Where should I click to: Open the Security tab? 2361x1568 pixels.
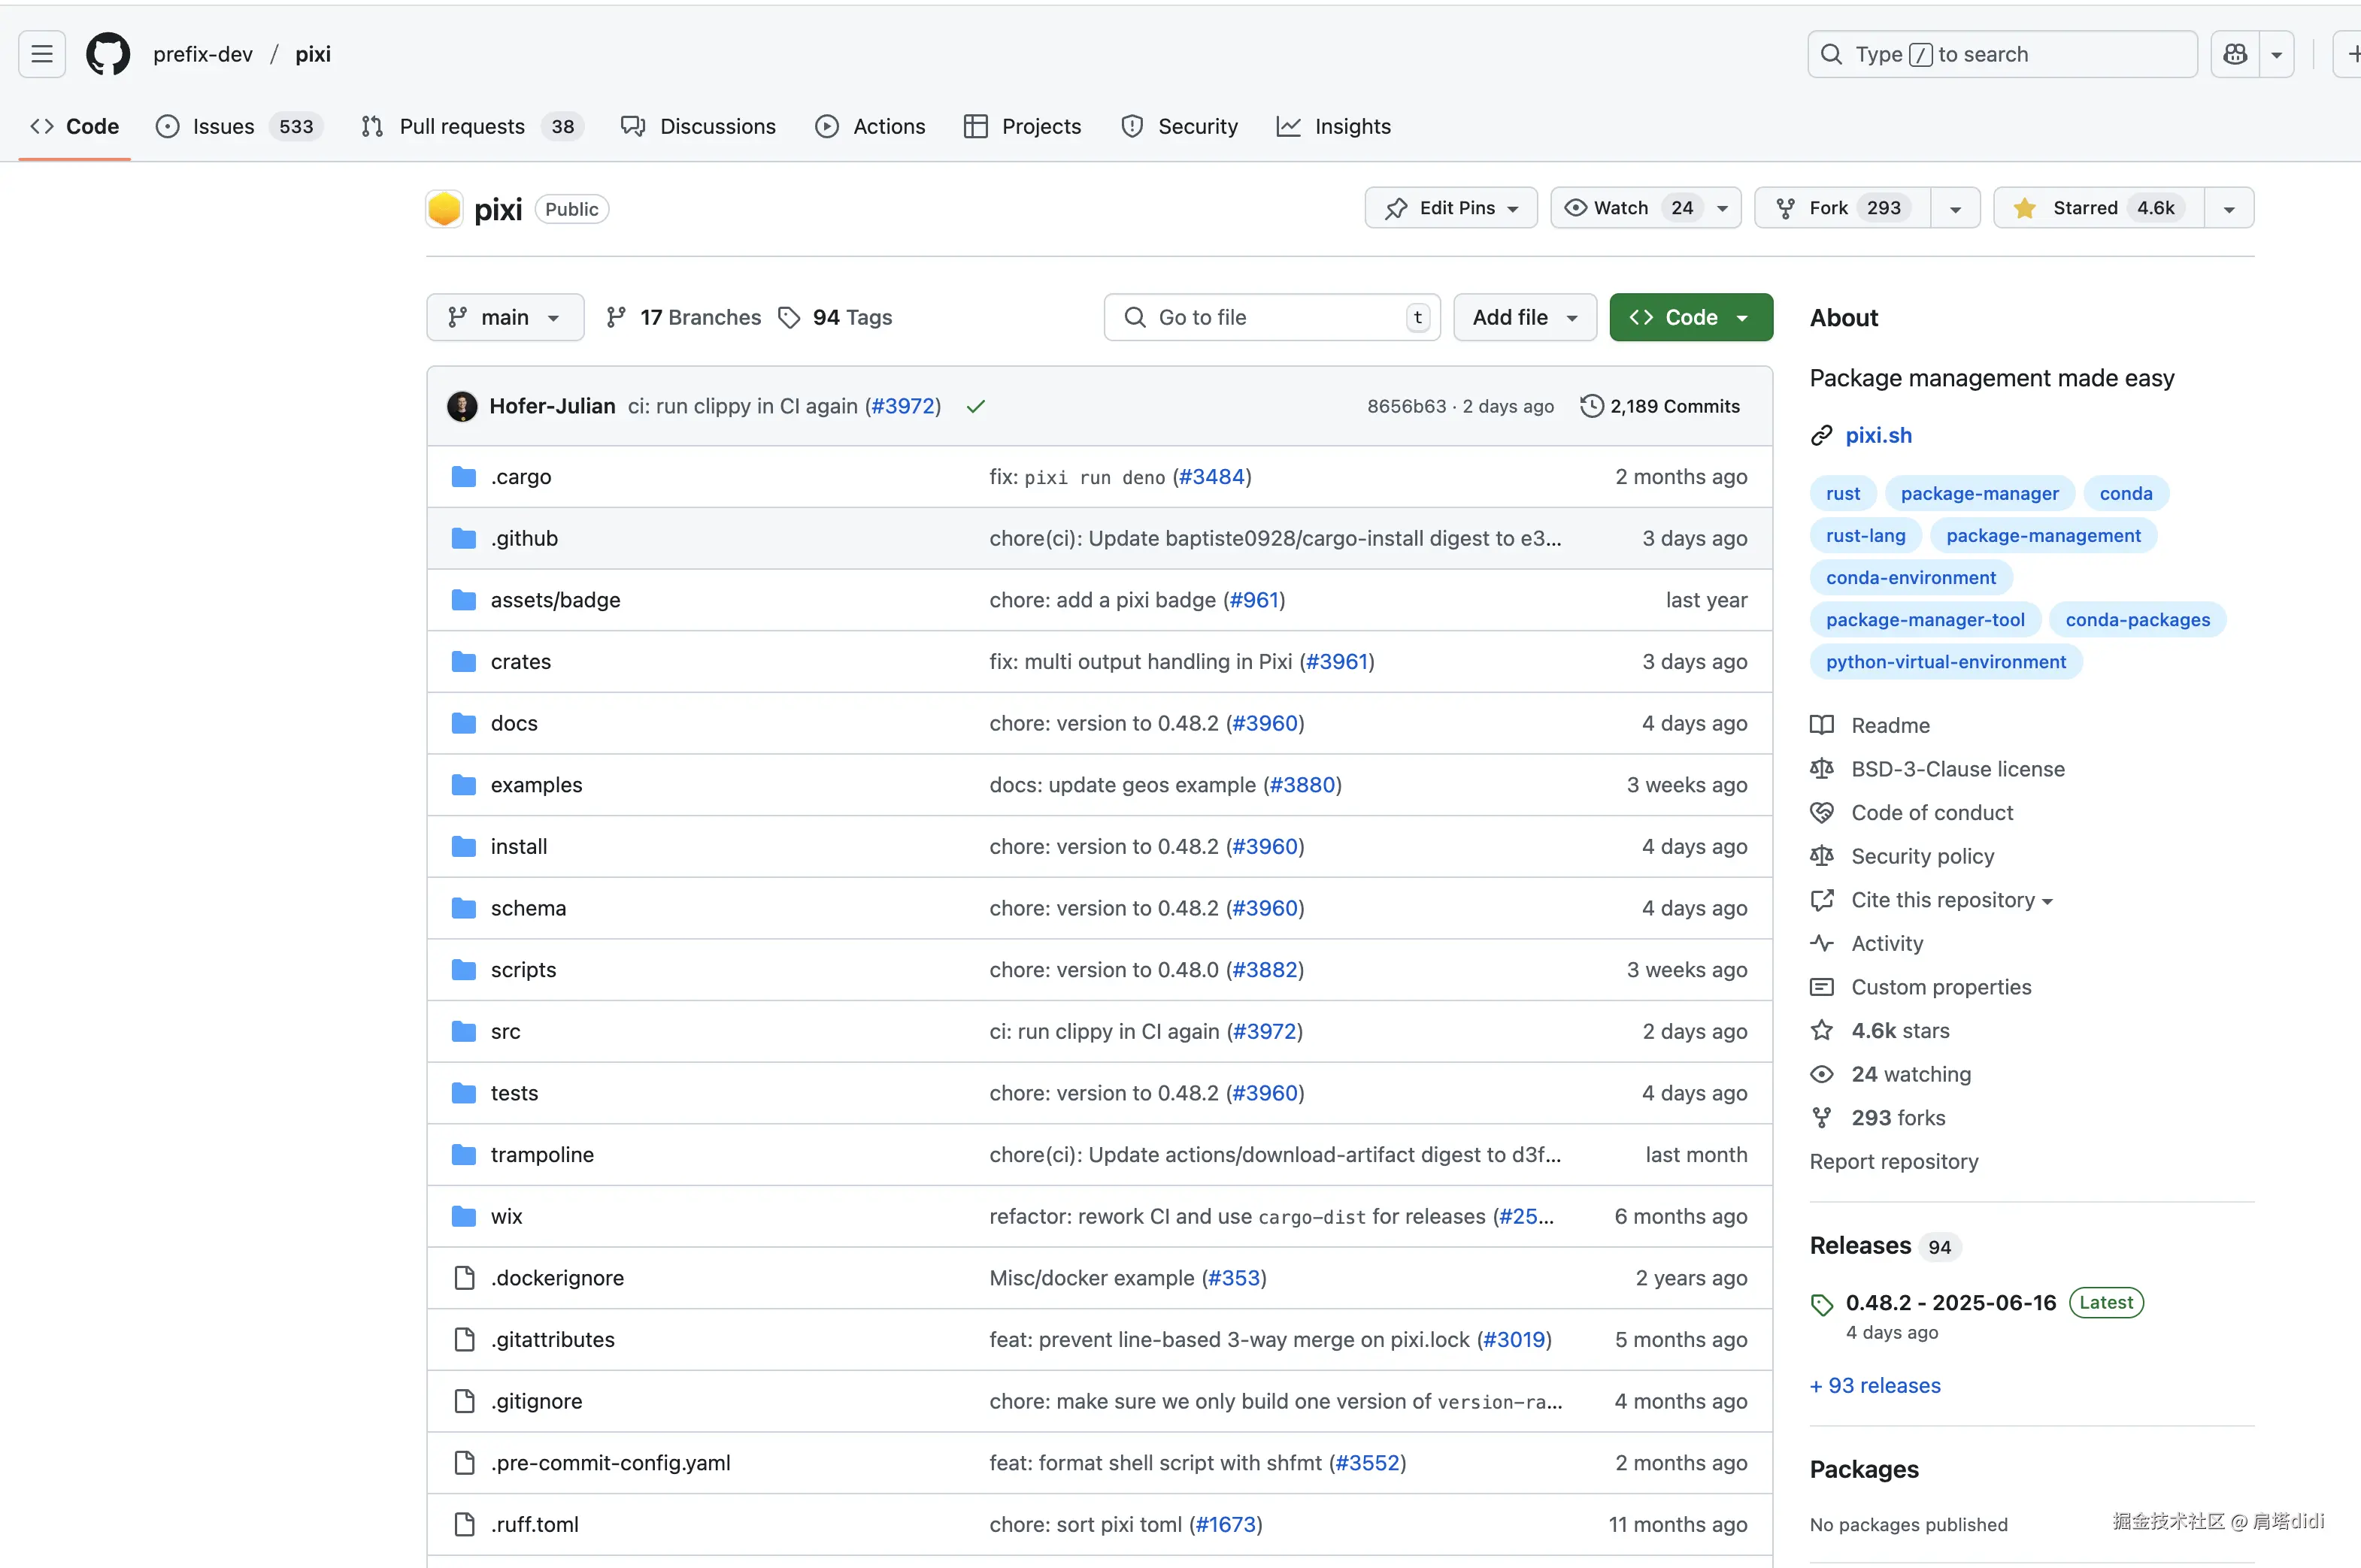tap(1179, 126)
